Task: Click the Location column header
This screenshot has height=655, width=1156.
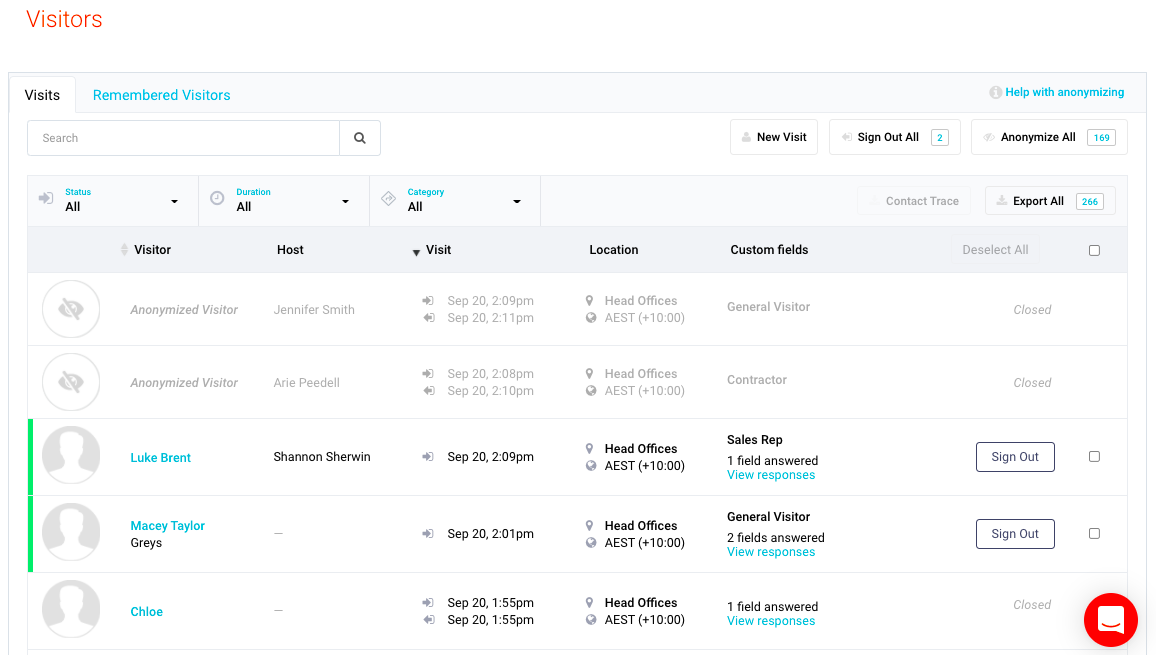Action: [613, 250]
